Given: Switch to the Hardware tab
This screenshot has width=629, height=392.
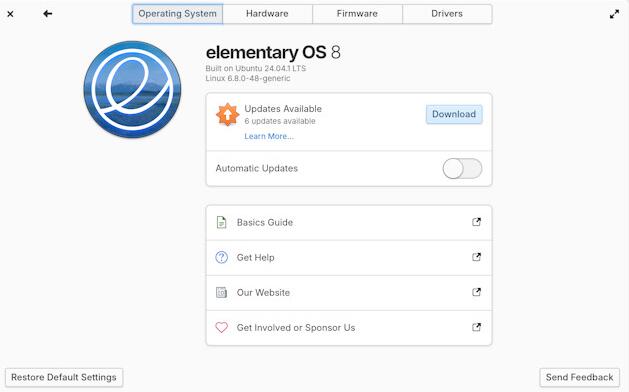Looking at the screenshot, I should [x=267, y=14].
